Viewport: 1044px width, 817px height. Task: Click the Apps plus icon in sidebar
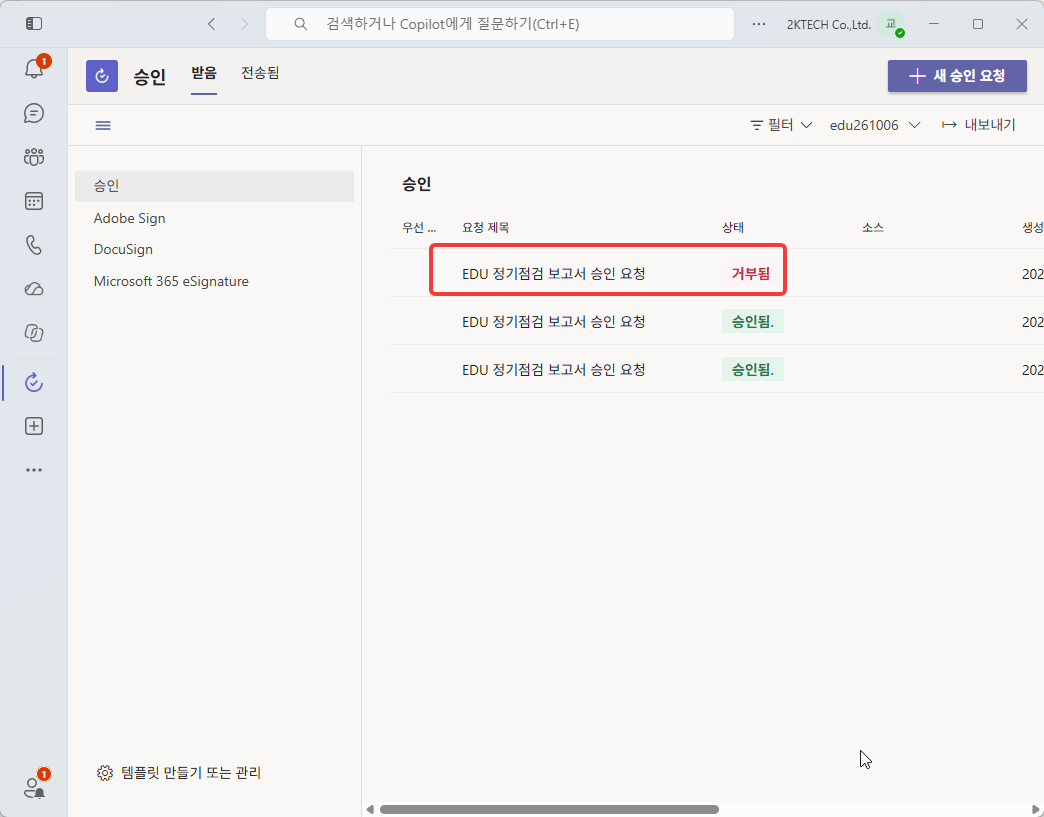[x=34, y=426]
